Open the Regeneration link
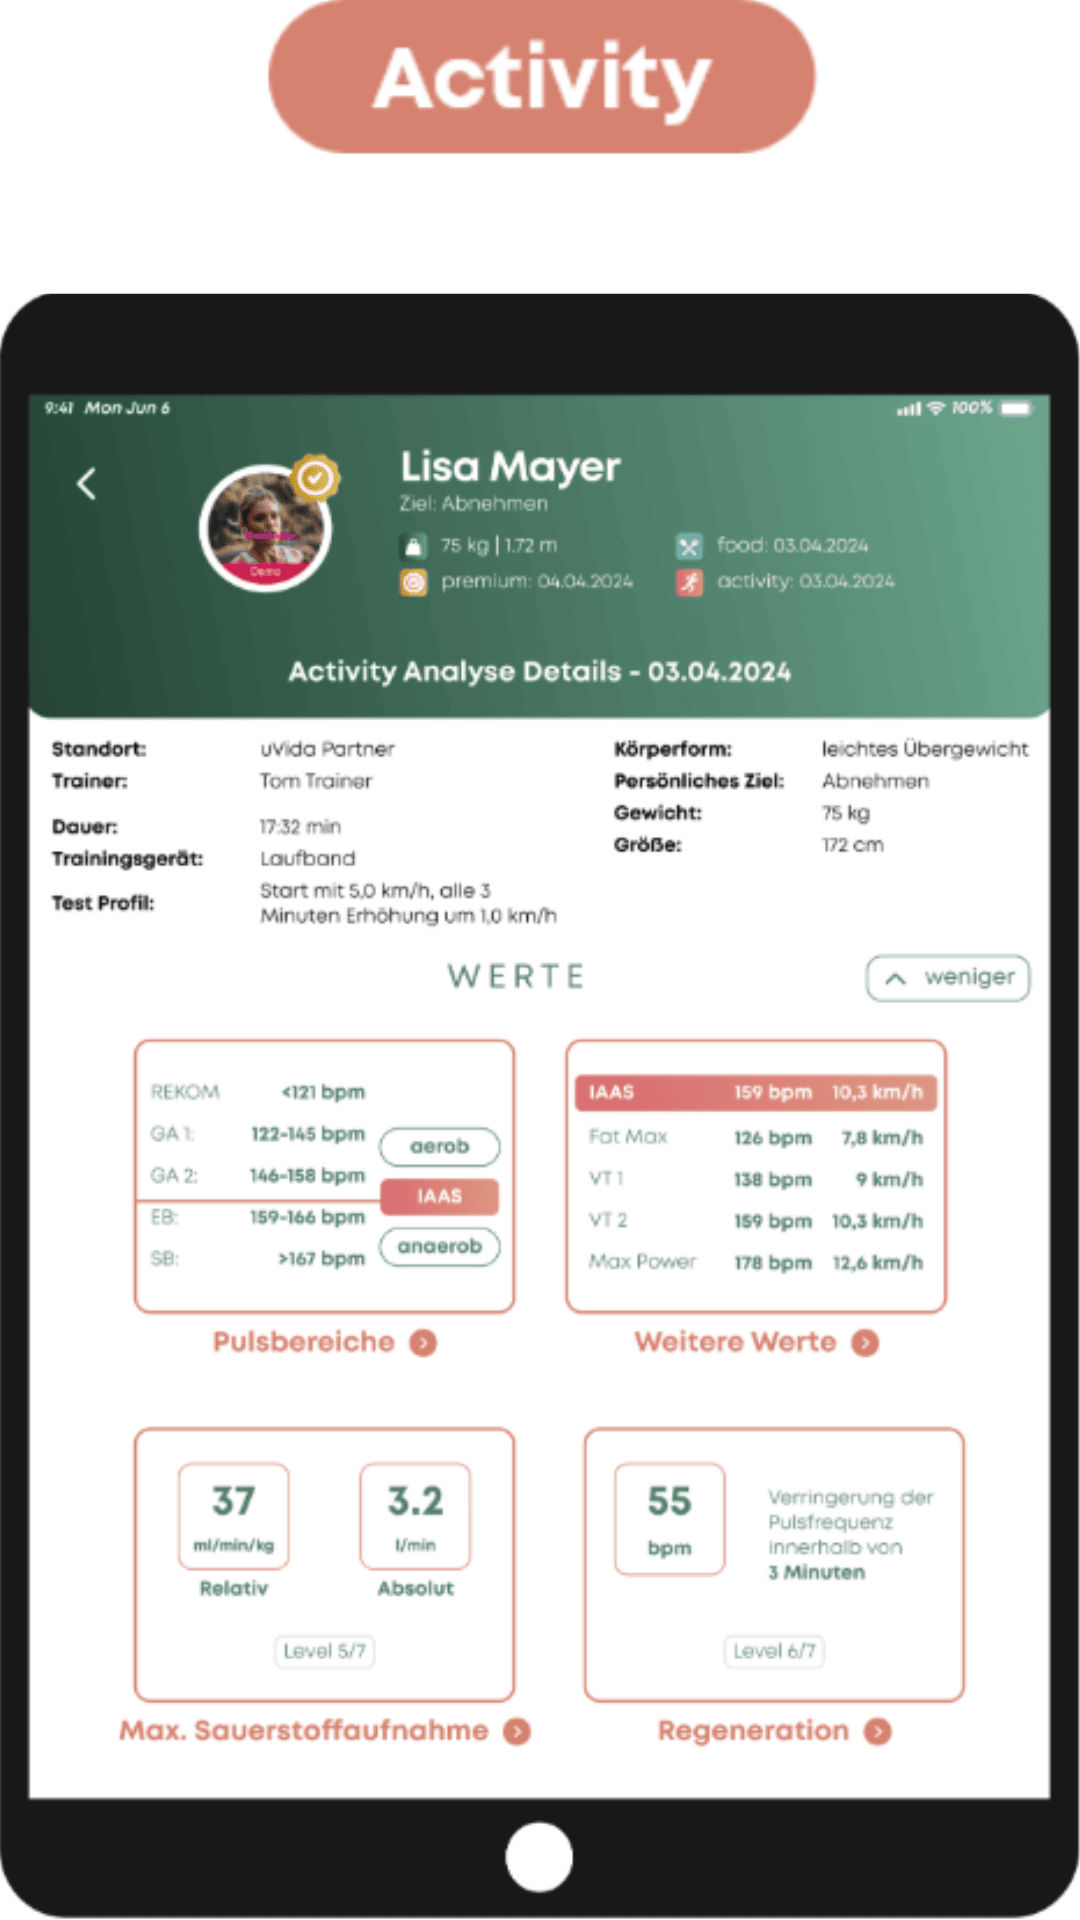The height and width of the screenshot is (1920, 1080). pos(753,1731)
